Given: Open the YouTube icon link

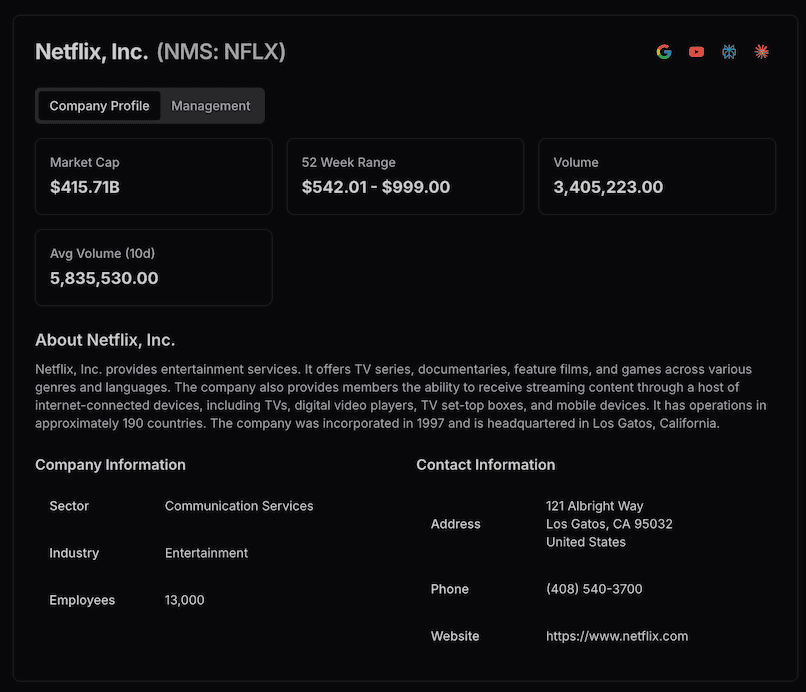Looking at the screenshot, I should coord(696,52).
